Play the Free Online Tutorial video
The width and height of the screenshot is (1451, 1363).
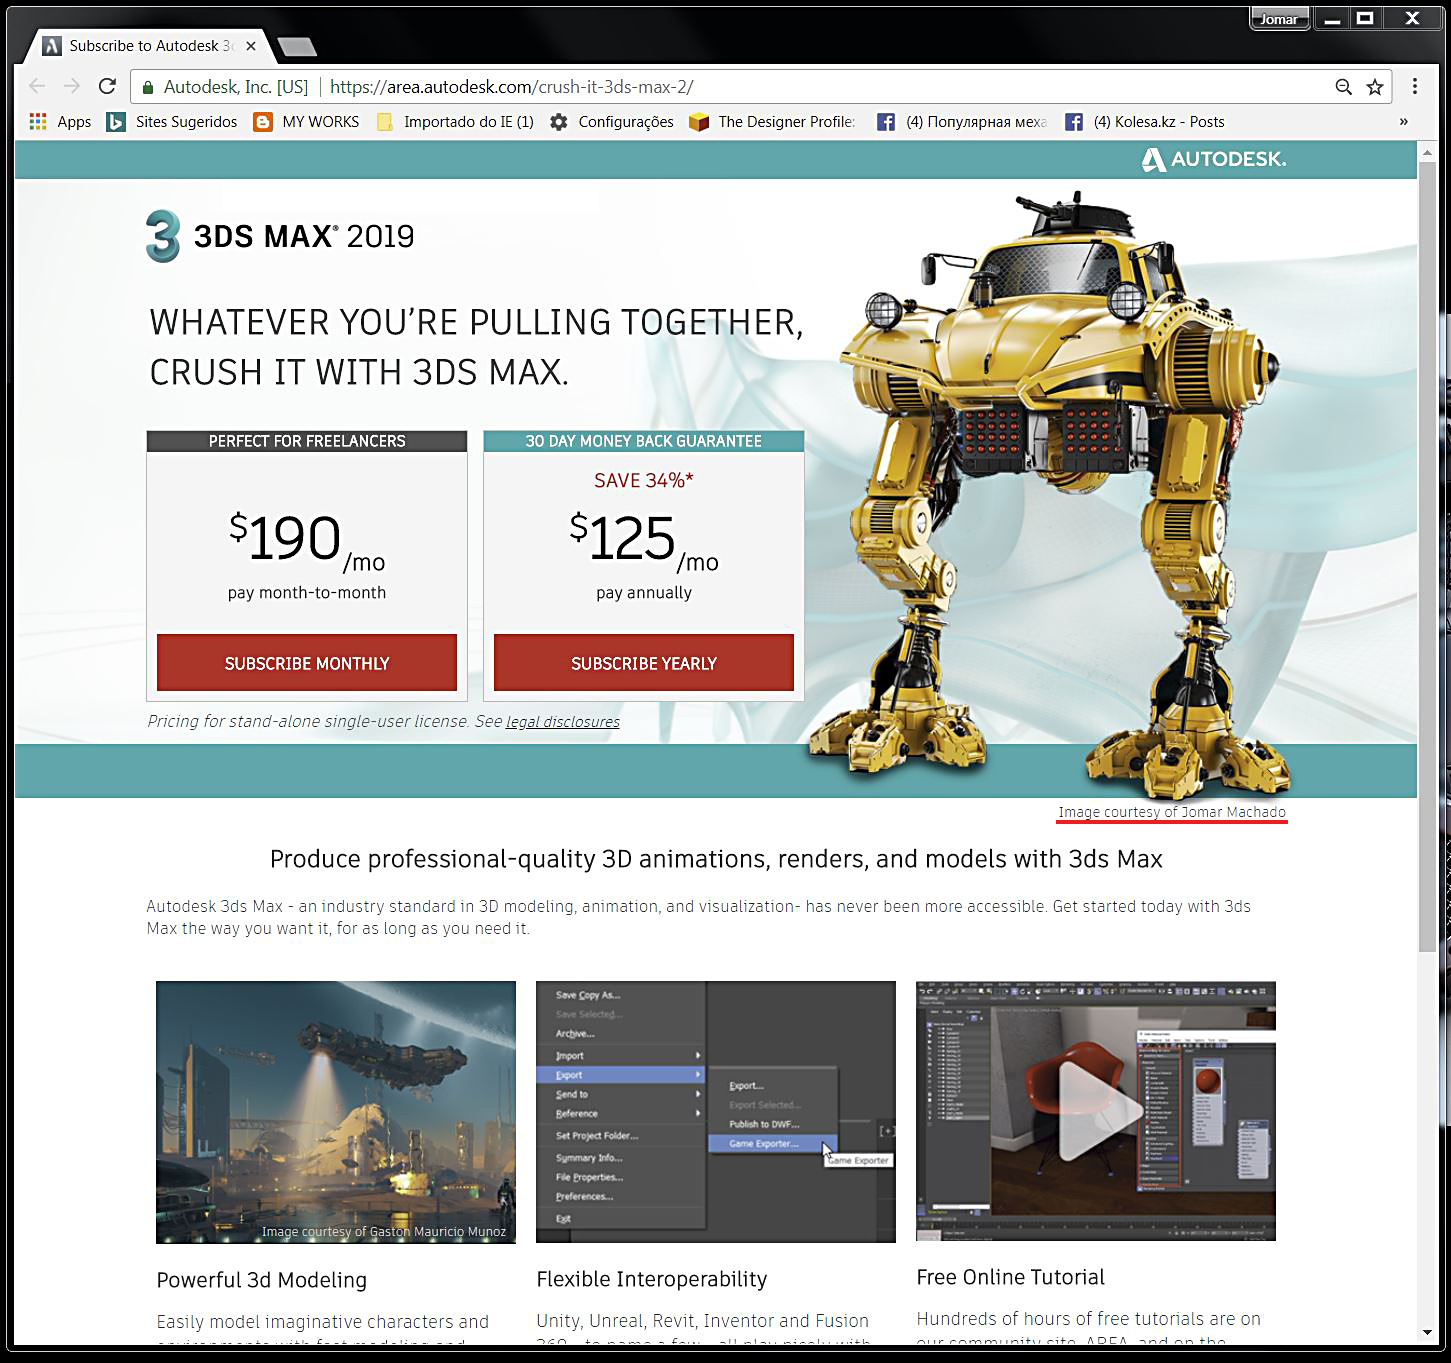(x=1096, y=1112)
